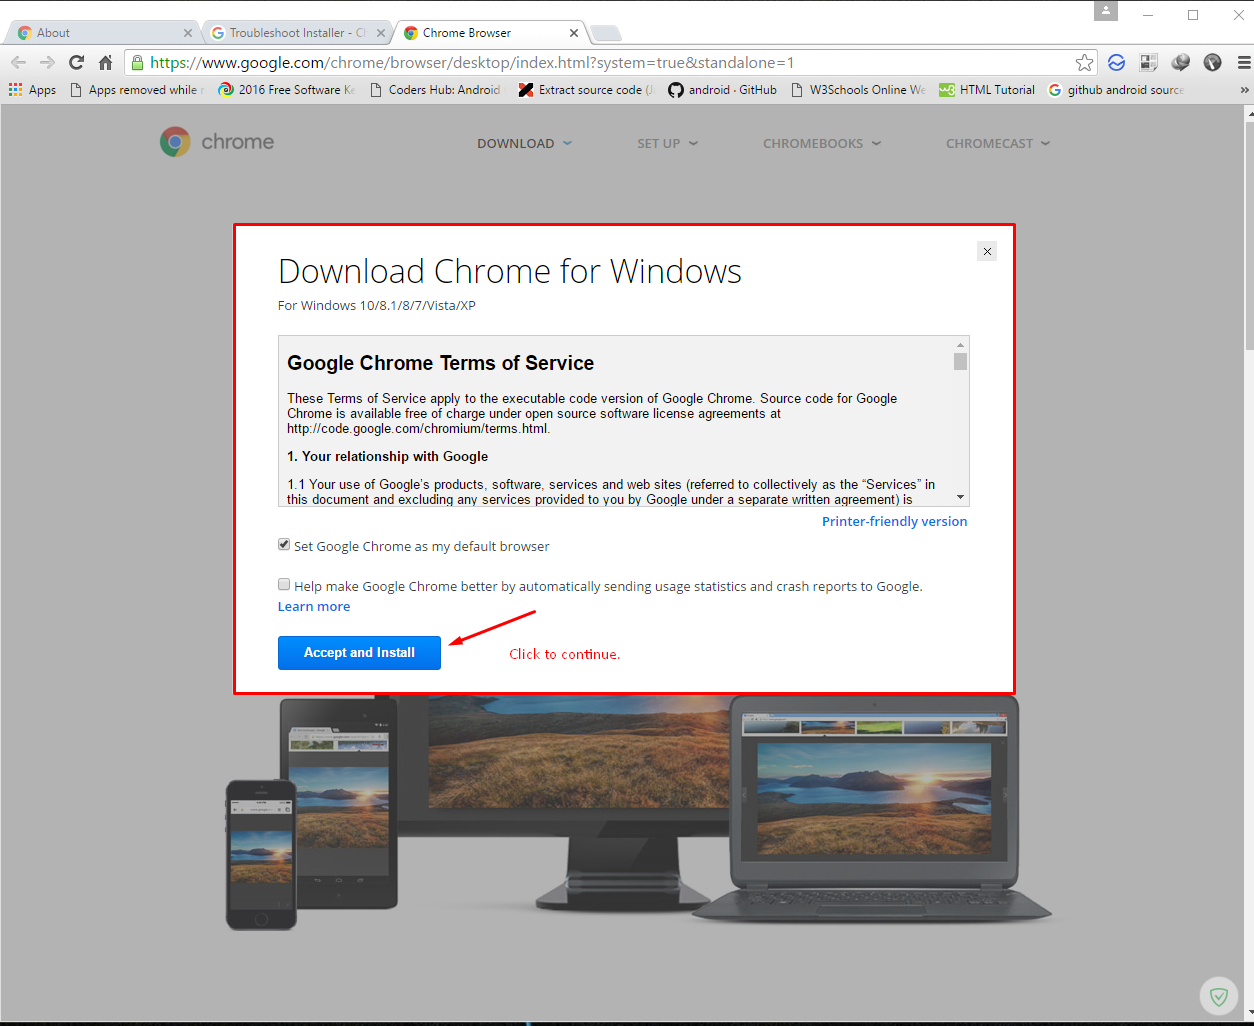Follow the Learn more link

click(x=314, y=606)
